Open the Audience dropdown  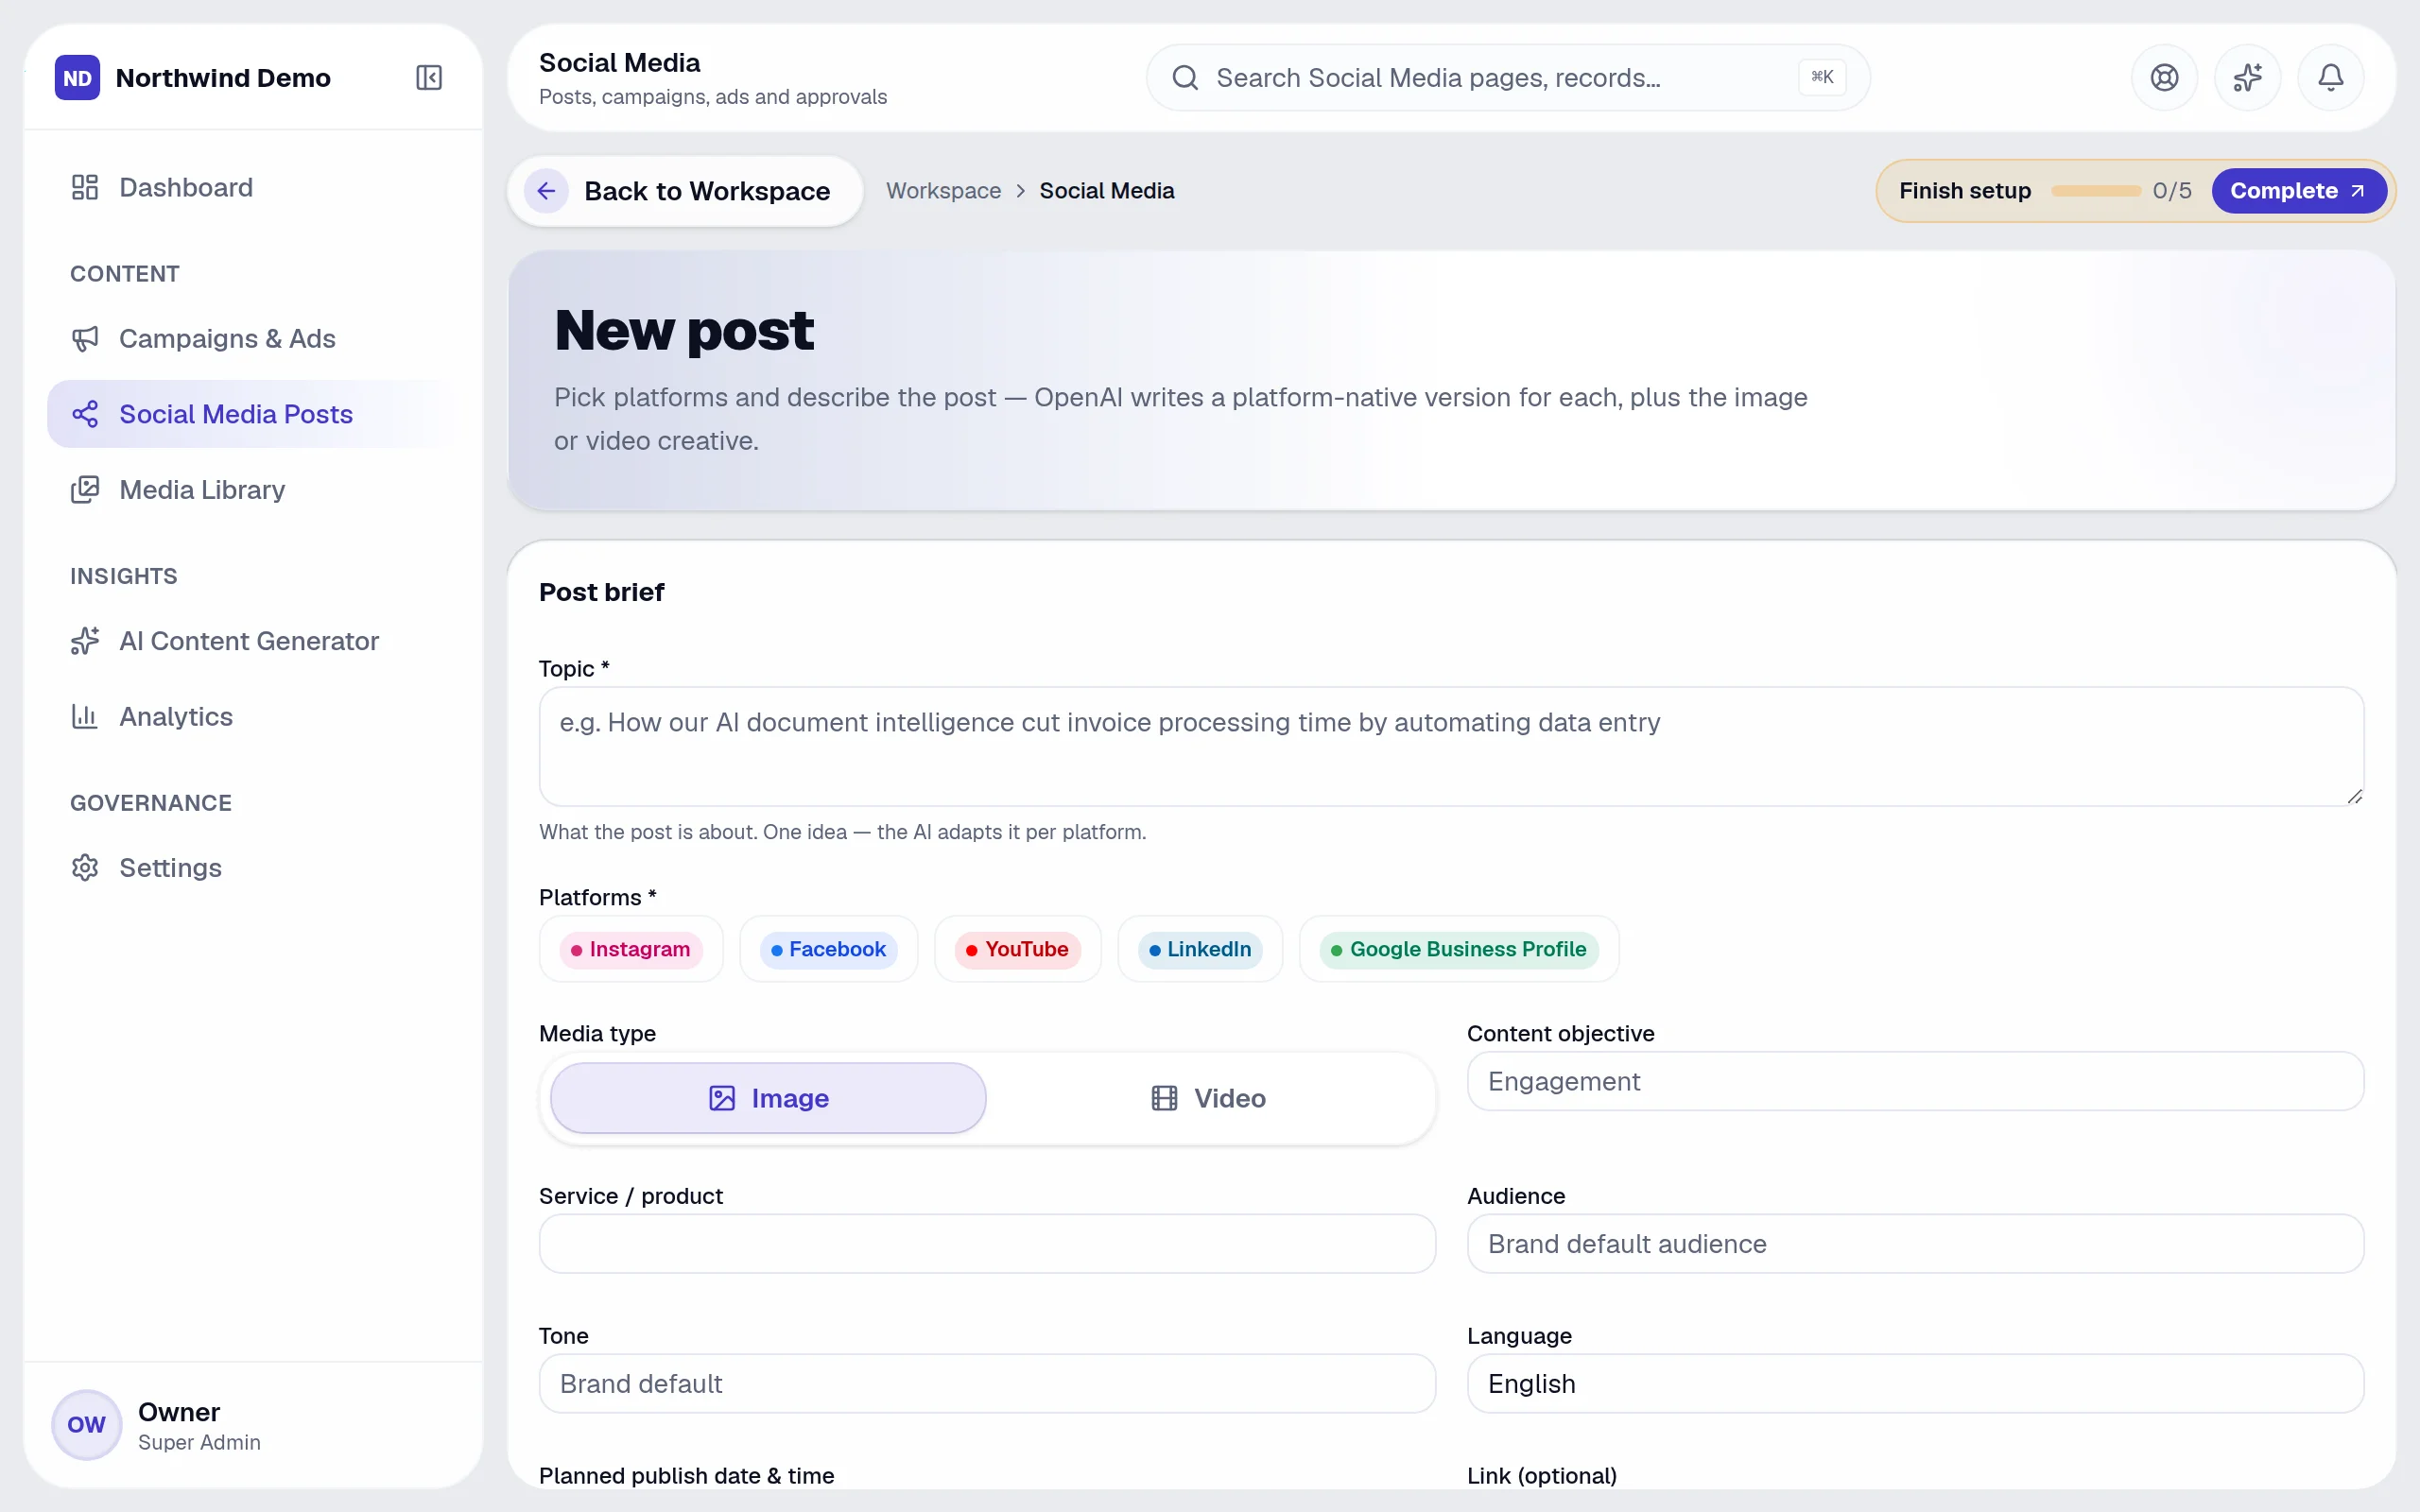(1915, 1243)
